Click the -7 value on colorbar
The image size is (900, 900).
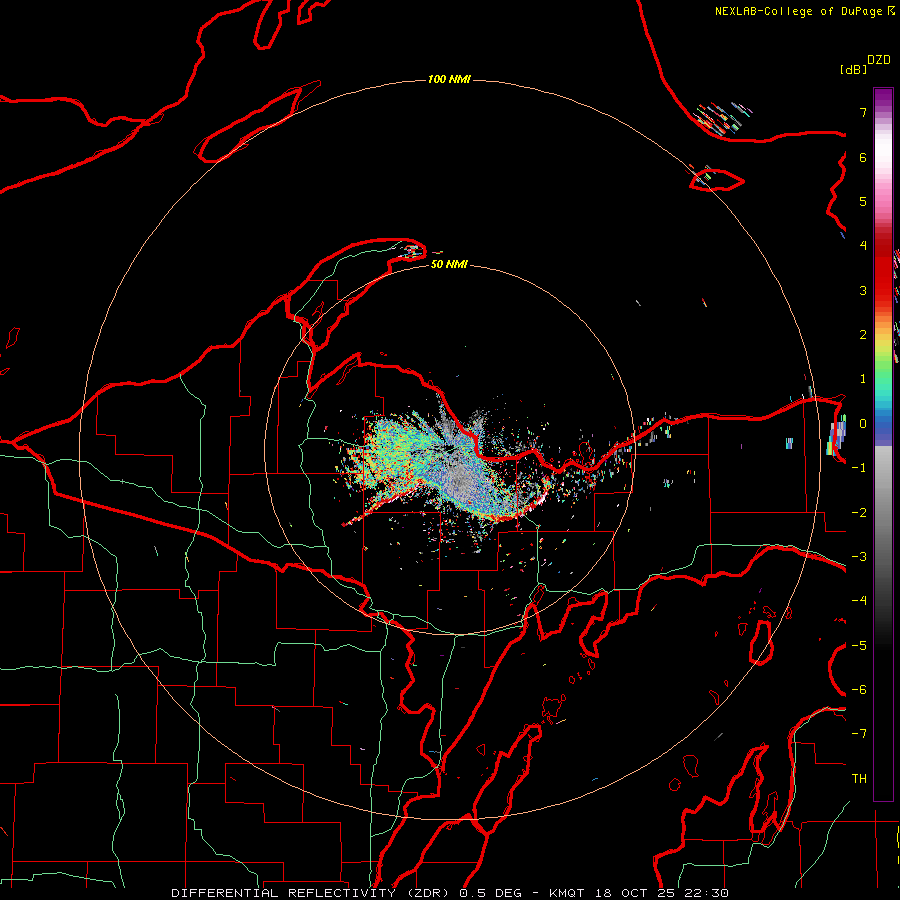pos(859,734)
